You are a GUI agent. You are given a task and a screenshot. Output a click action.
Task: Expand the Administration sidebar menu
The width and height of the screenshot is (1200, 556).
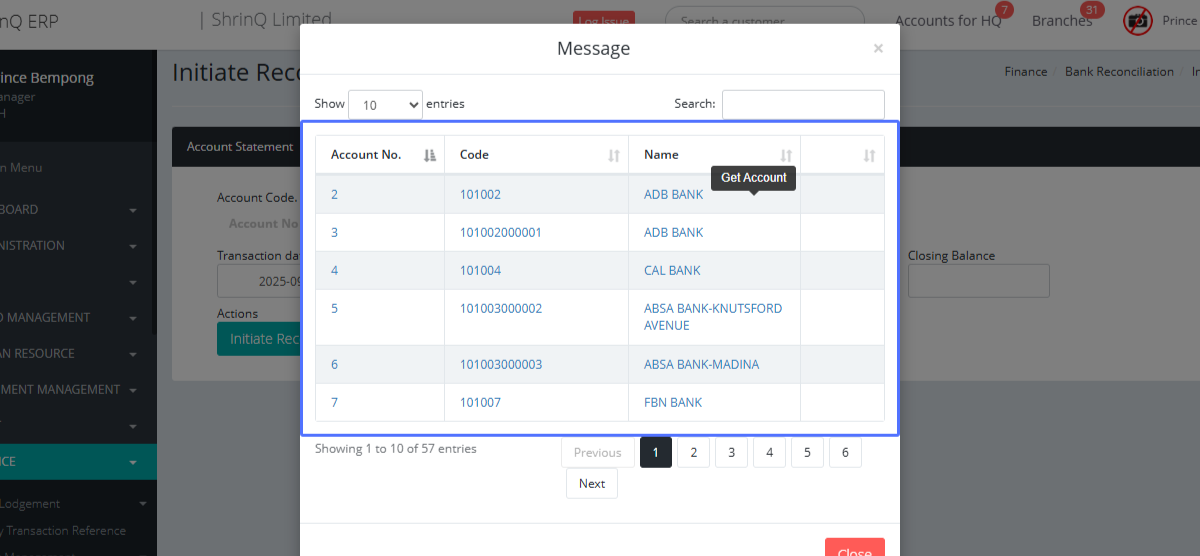133,246
